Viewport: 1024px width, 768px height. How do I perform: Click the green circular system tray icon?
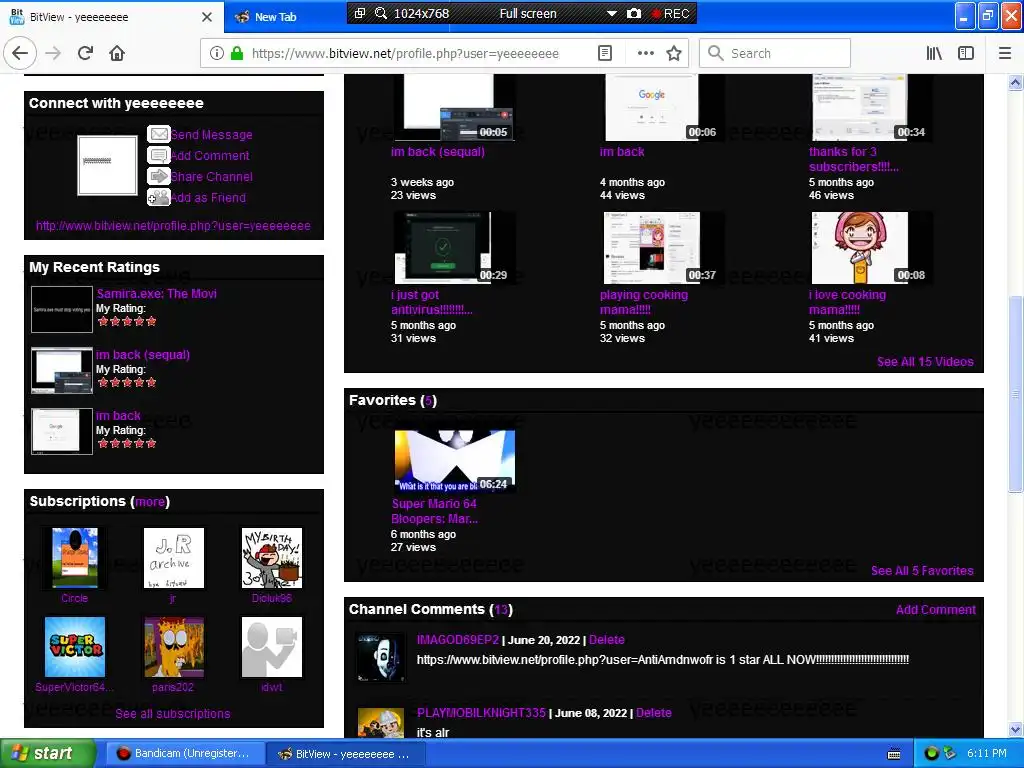tap(932, 754)
